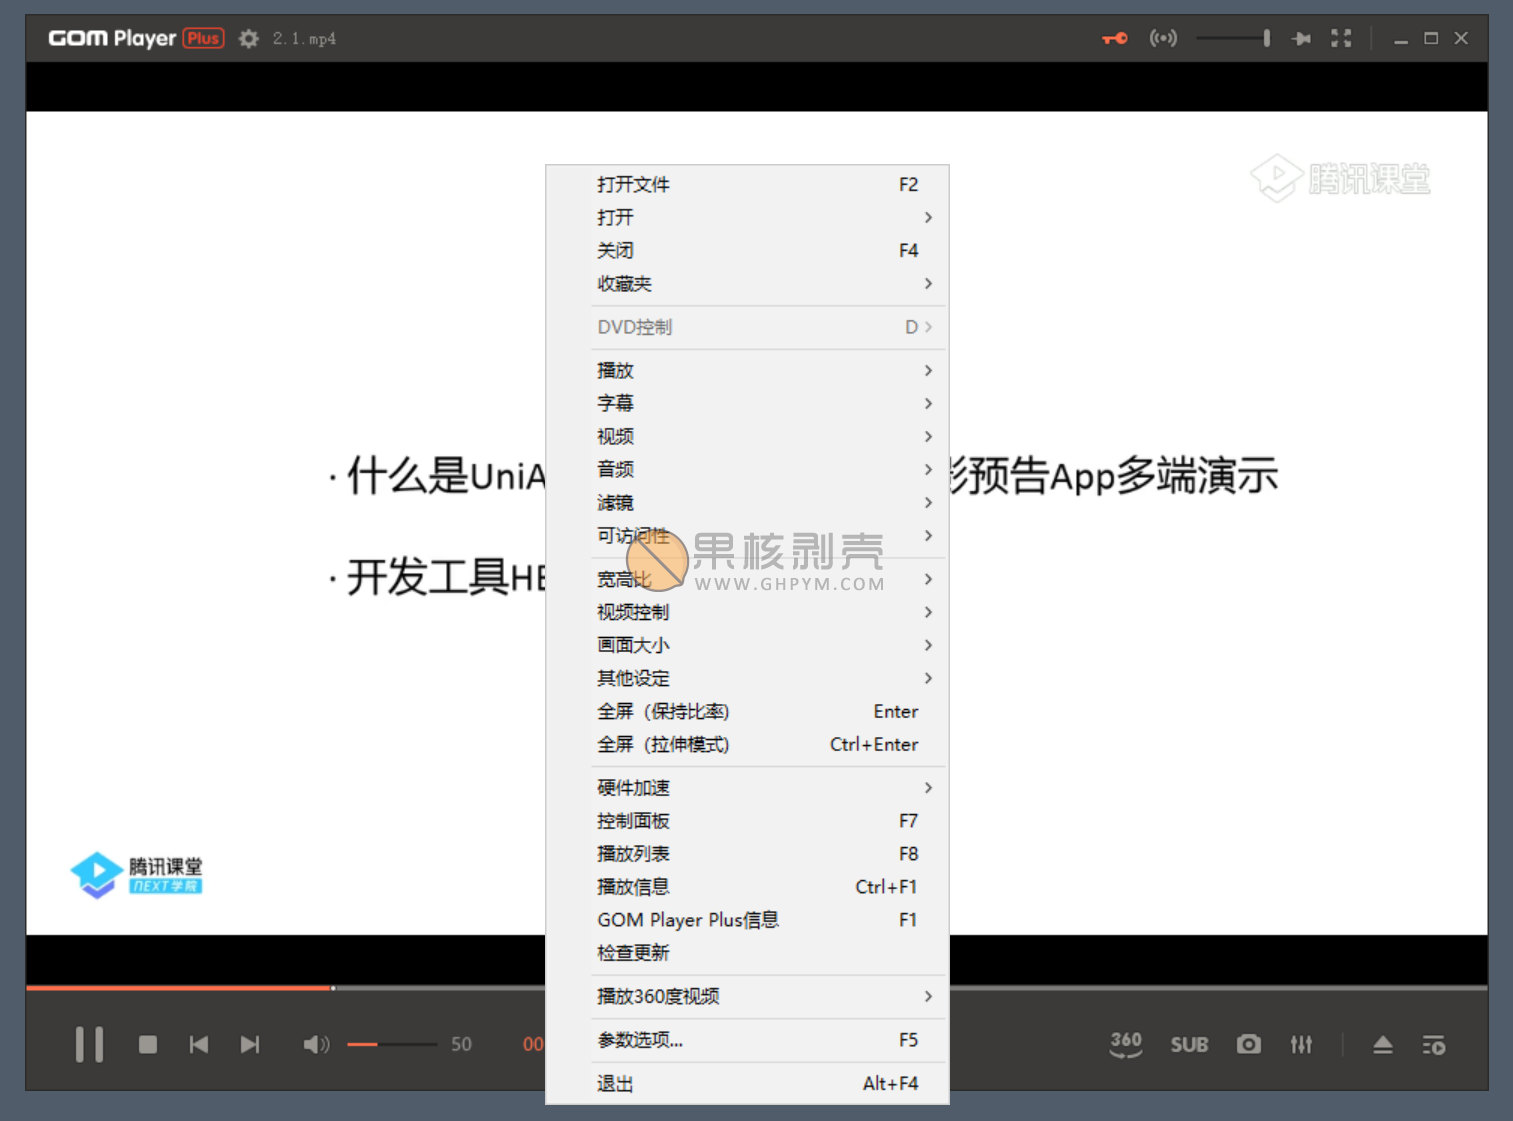The width and height of the screenshot is (1513, 1121).
Task: Take a screenshot with the camera icon
Action: pyautogui.click(x=1248, y=1044)
